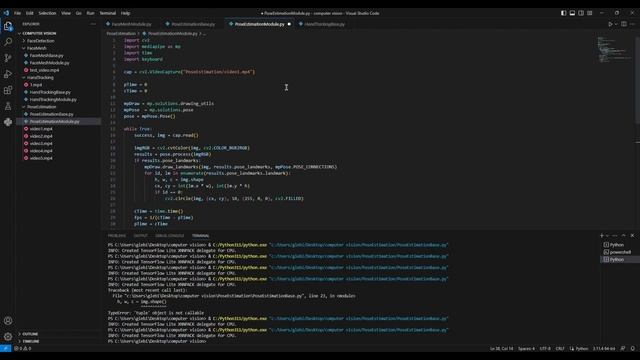
Task: Switch to the DEBUG CONSOLE panel tab
Action: (169, 236)
